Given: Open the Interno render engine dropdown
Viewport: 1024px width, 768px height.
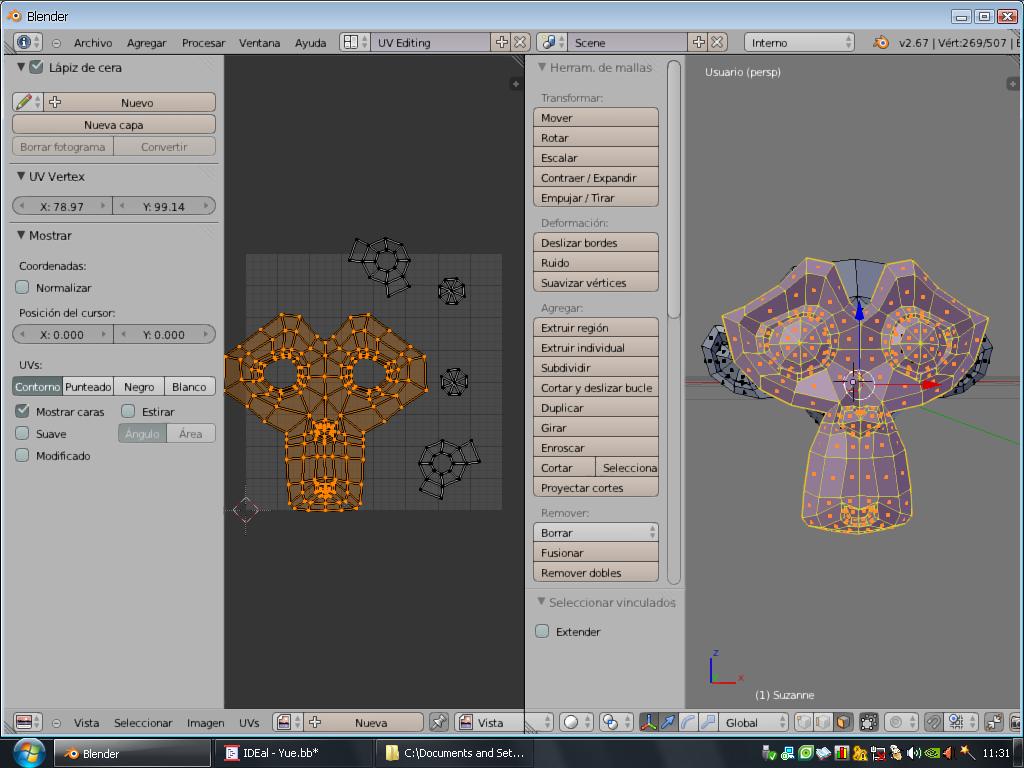Looking at the screenshot, I should (799, 42).
